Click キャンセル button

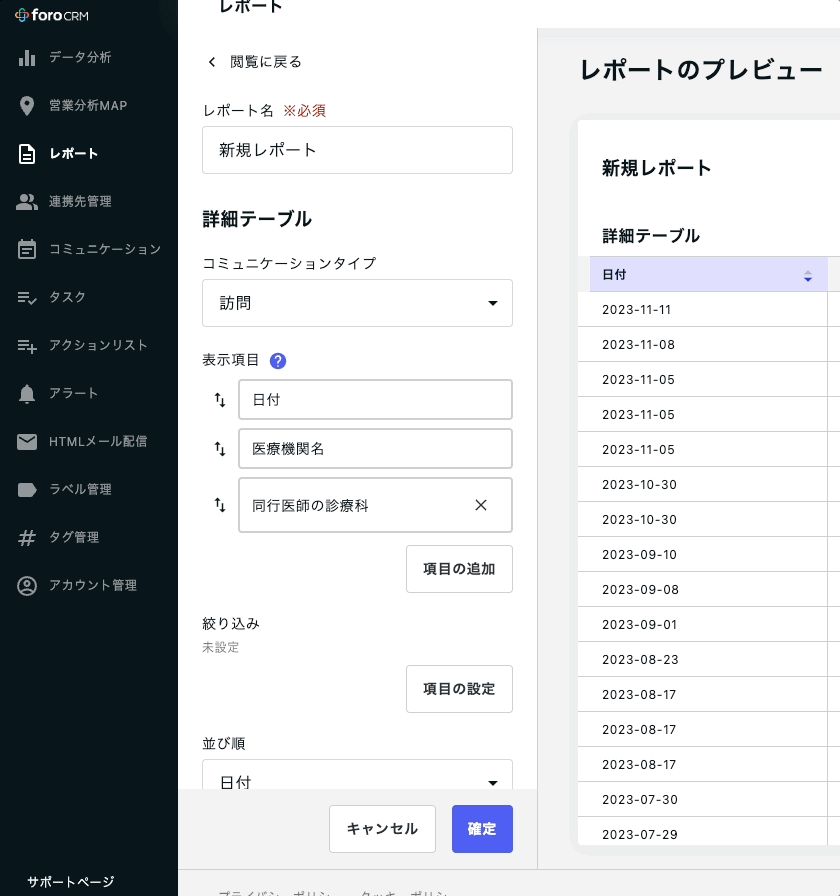click(x=382, y=829)
